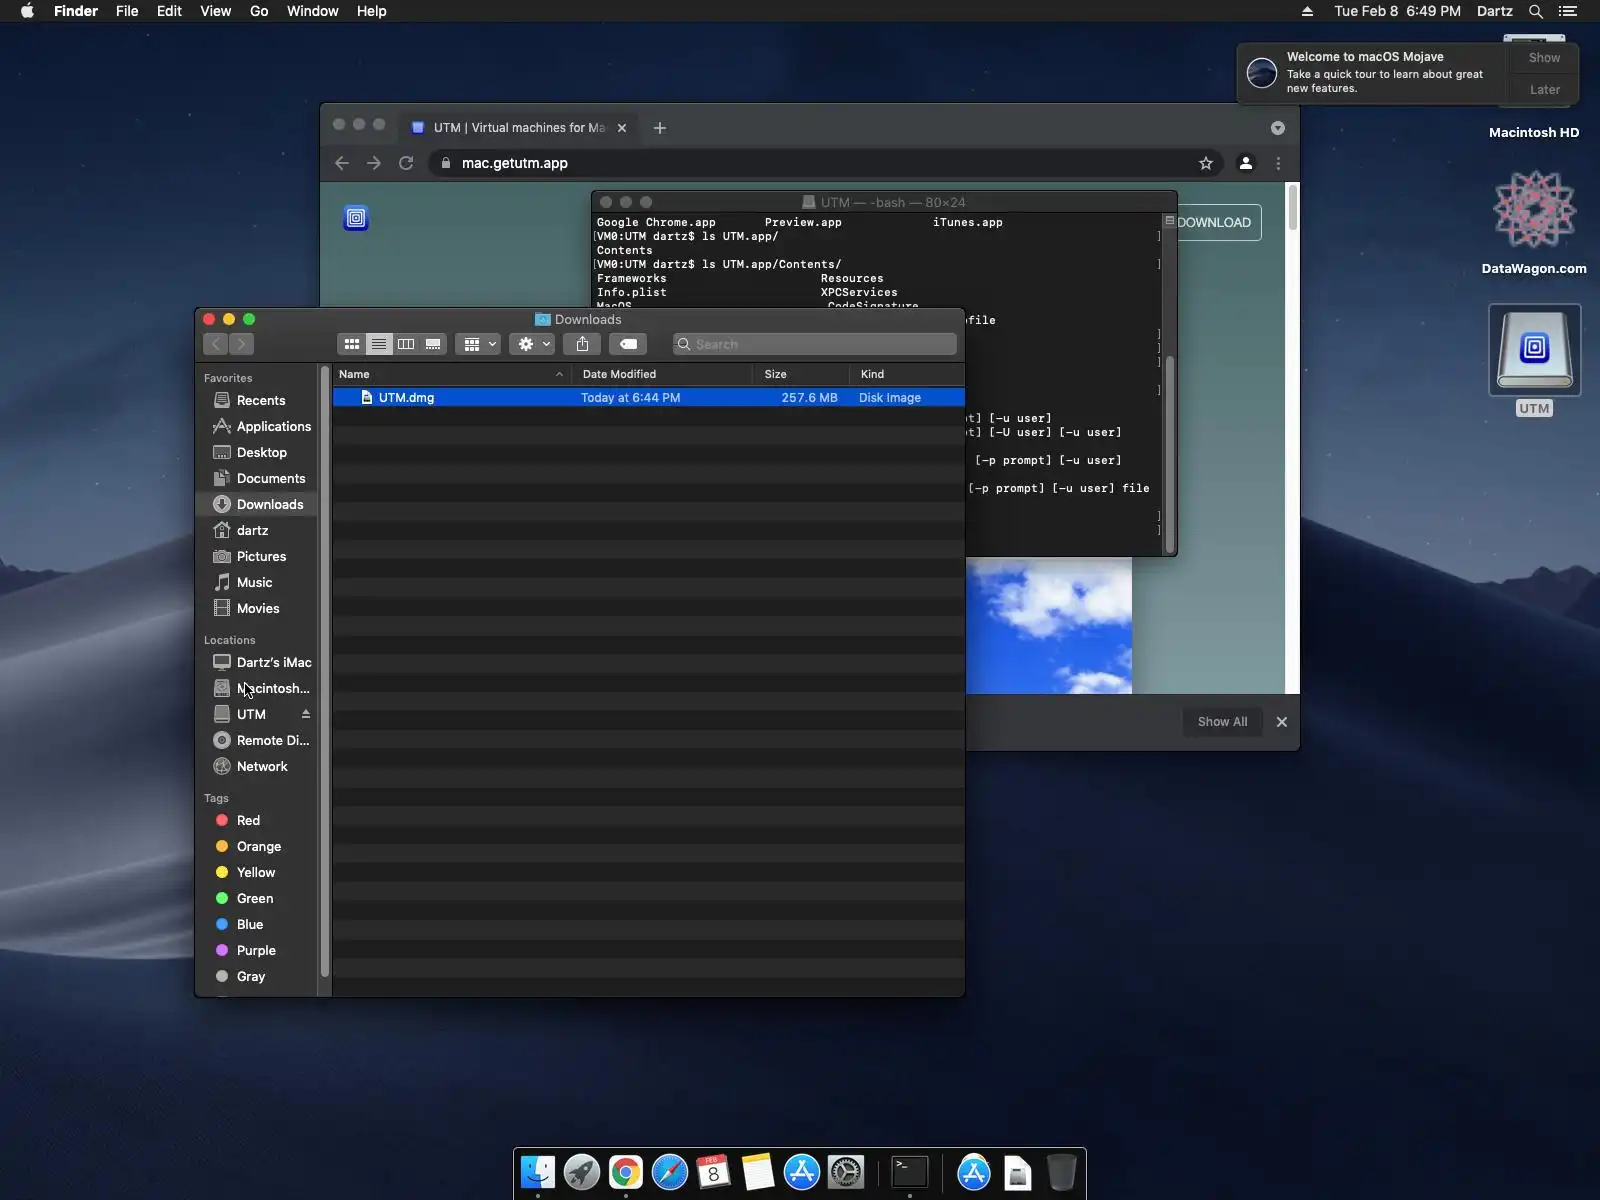
Task: Go forward in Finder window
Action: point(241,344)
